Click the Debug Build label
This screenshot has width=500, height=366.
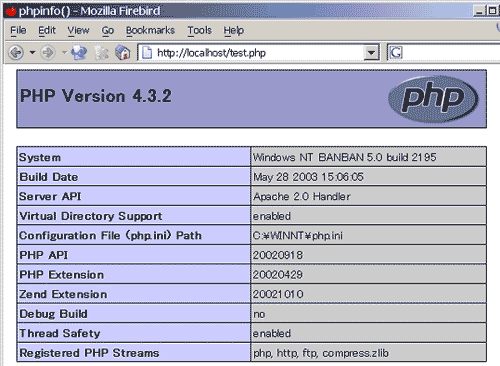coord(53,314)
